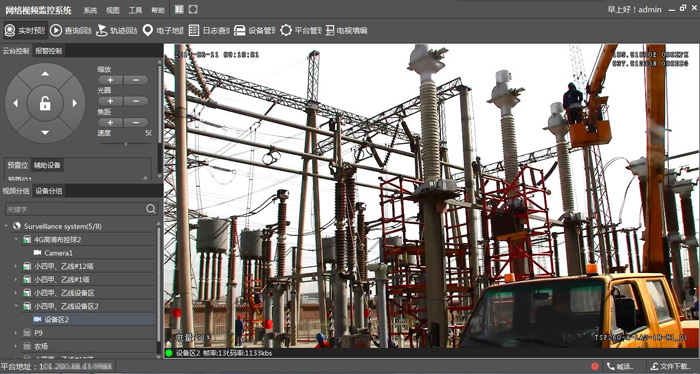The image size is (700, 374).
Task: Click the layout panel icon beside 帮助
Action: pos(179,9)
